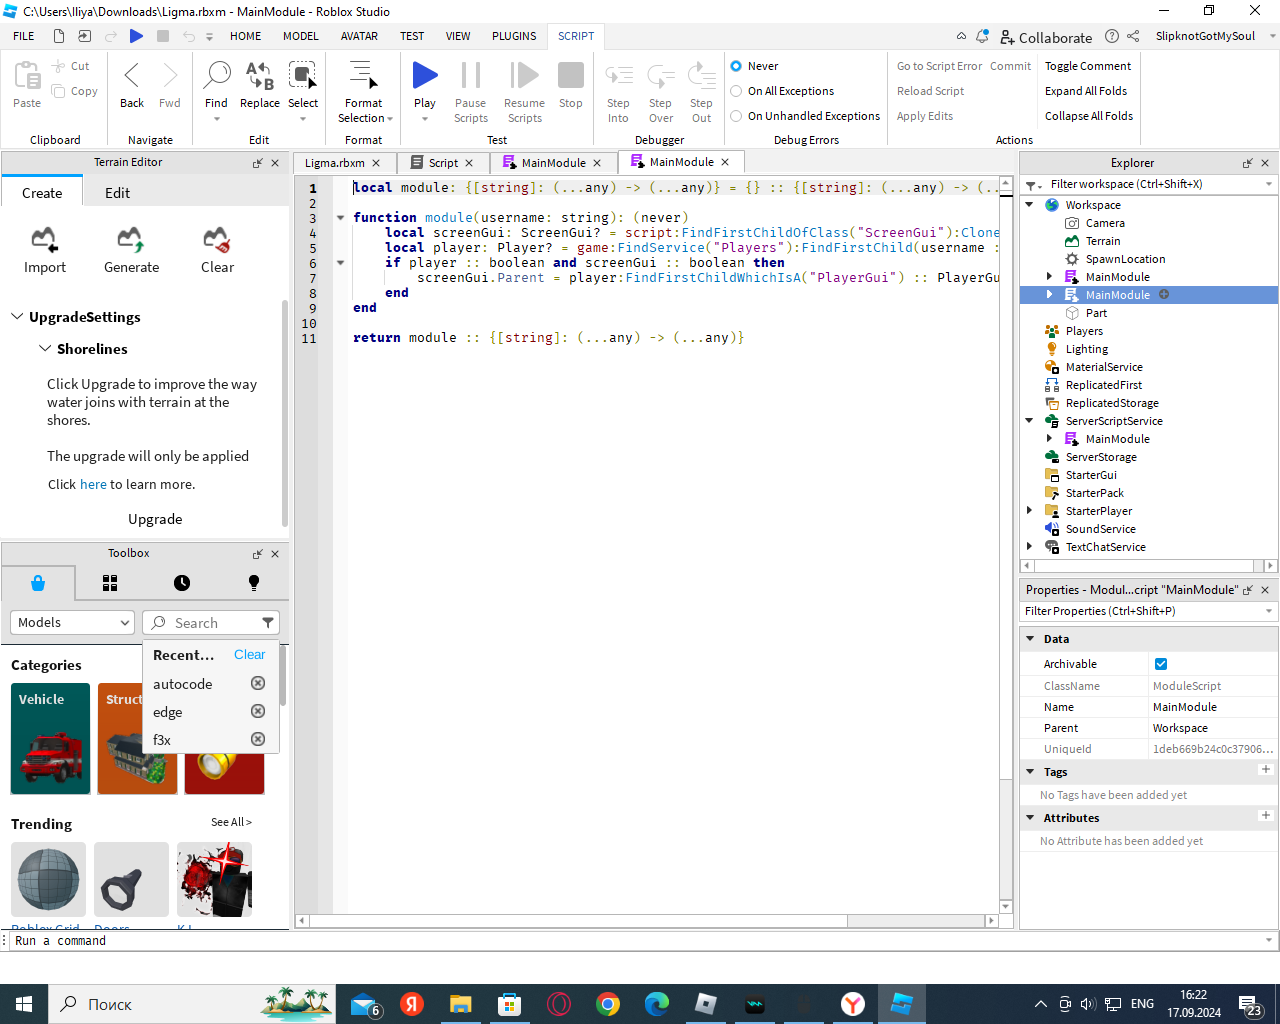This screenshot has width=1280, height=1024.
Task: Open the Toolbox Inventory grid tab
Action: coord(110,583)
